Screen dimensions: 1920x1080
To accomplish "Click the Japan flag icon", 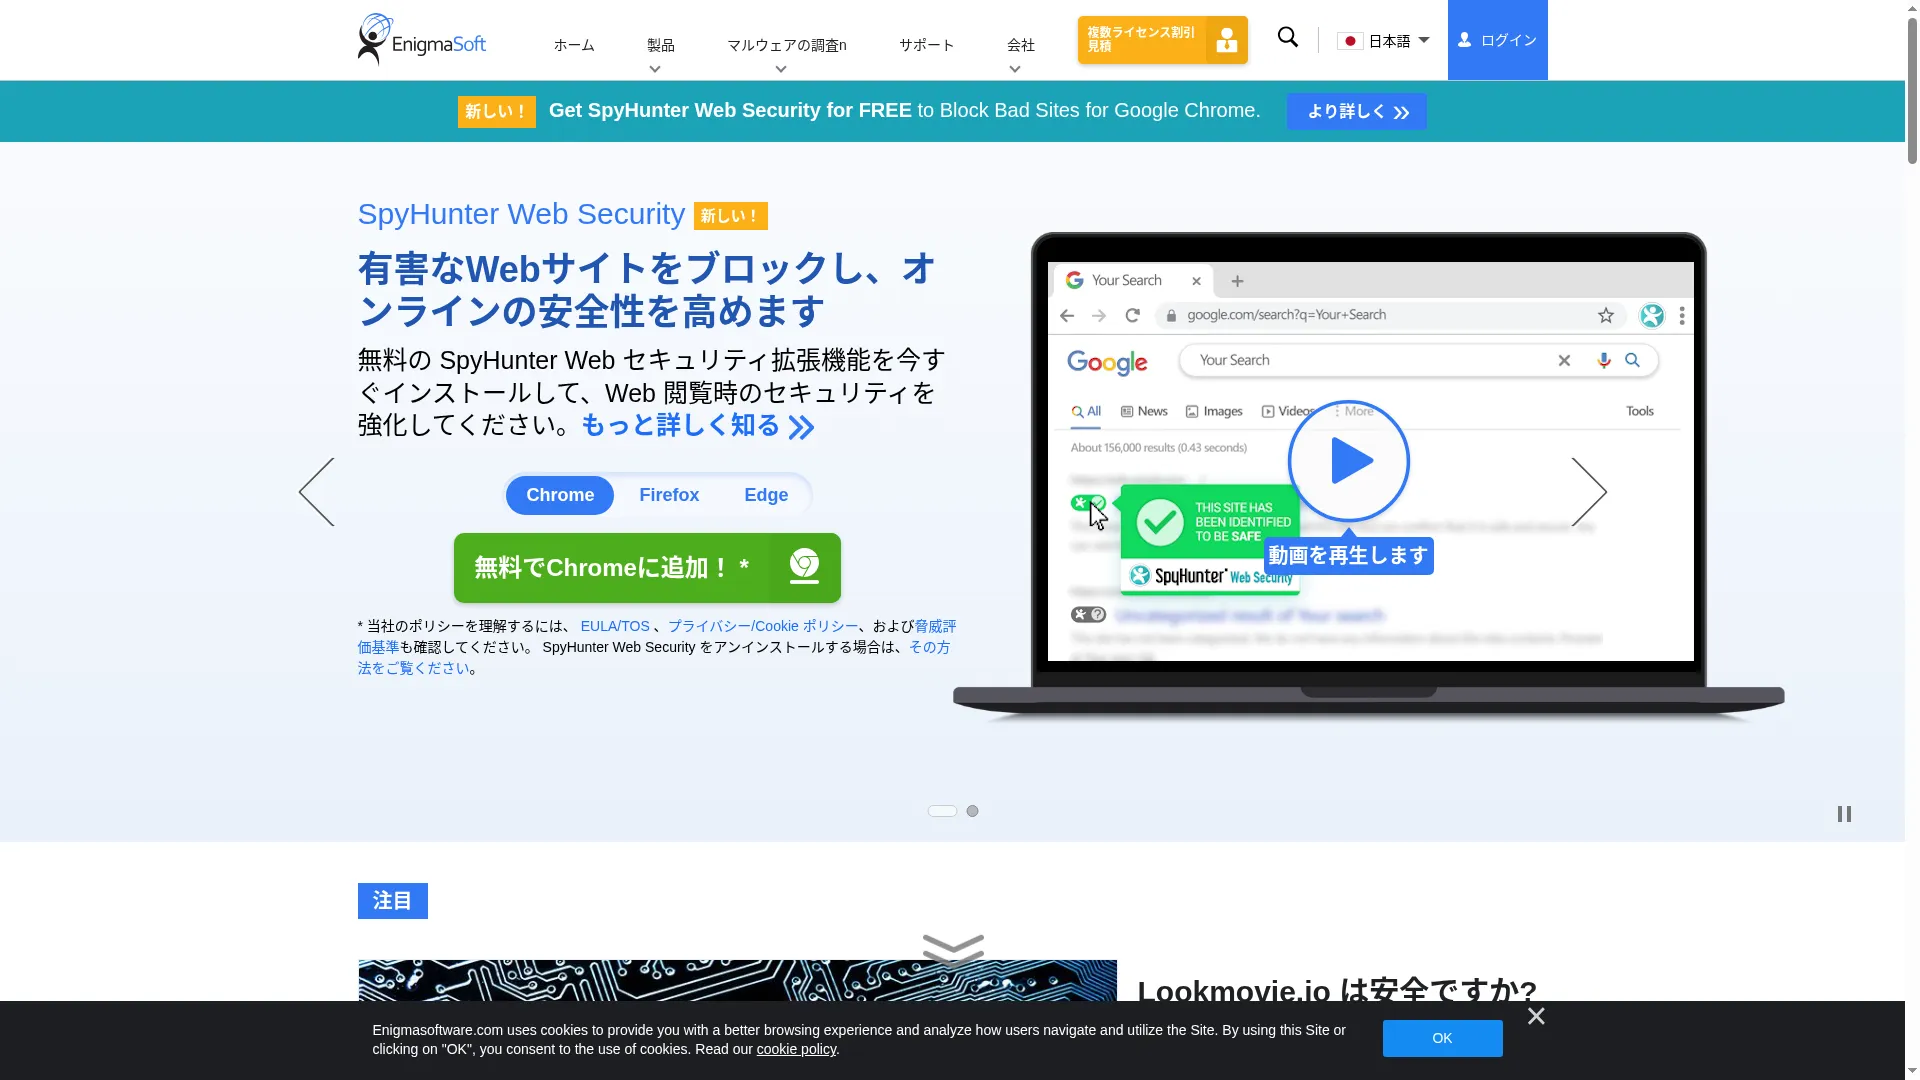I will coord(1350,41).
